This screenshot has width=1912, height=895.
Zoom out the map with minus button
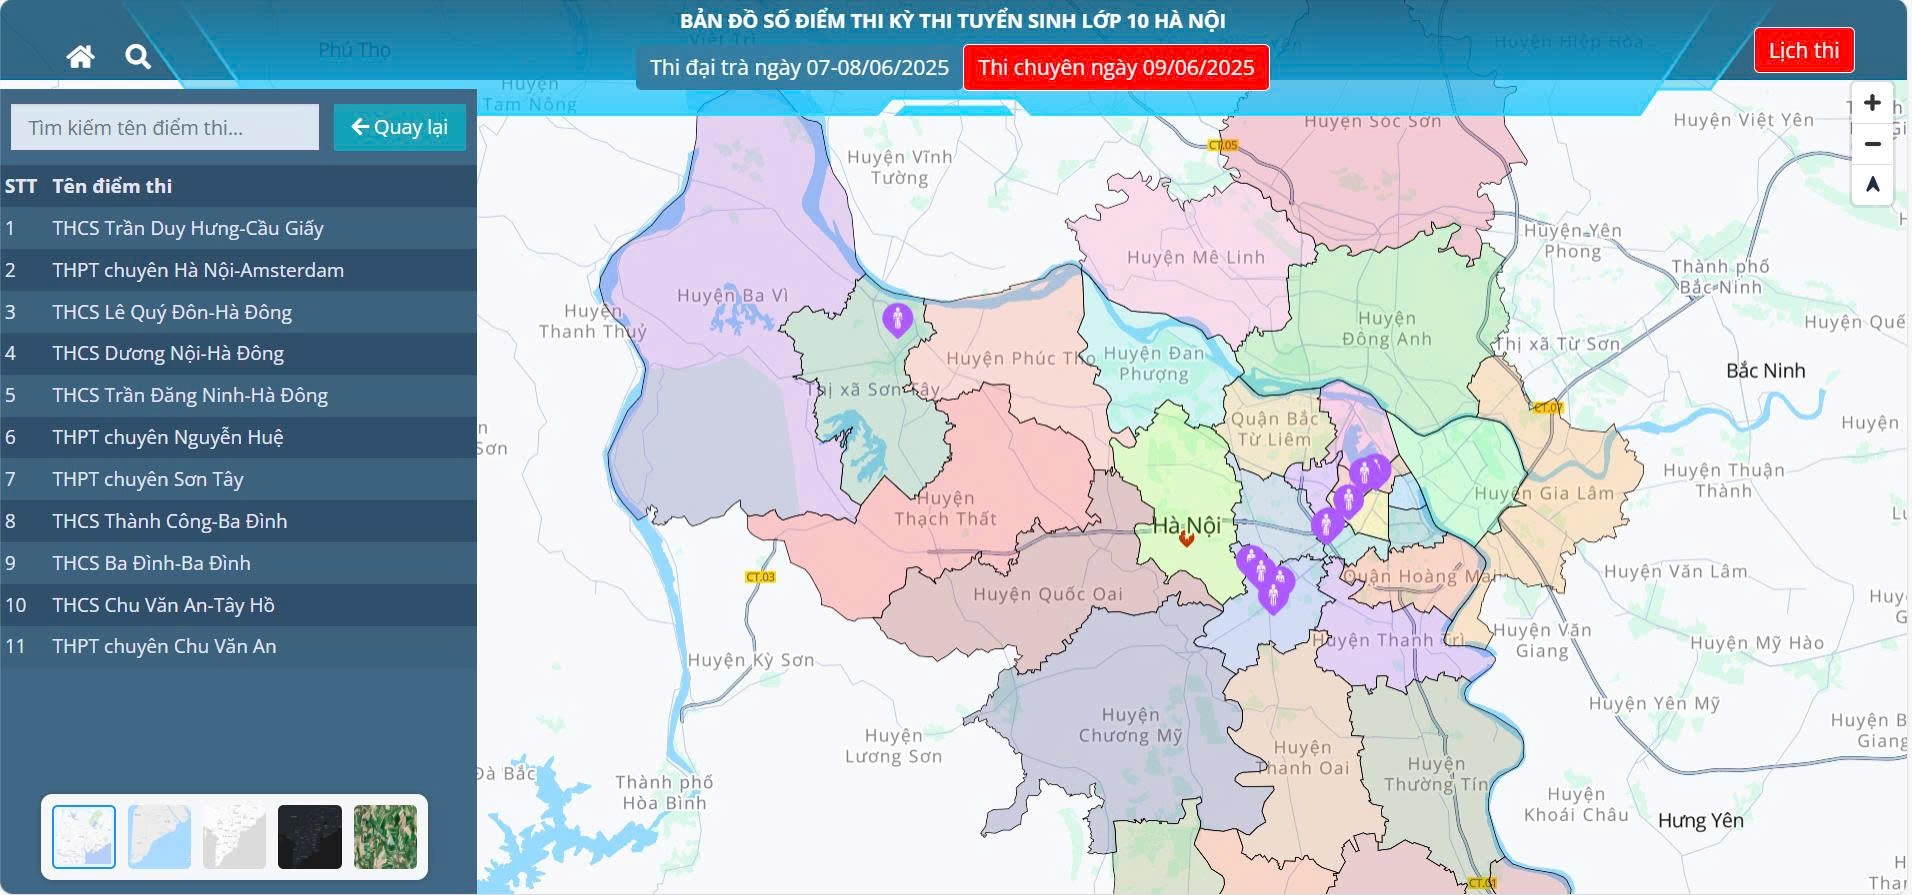click(1872, 144)
